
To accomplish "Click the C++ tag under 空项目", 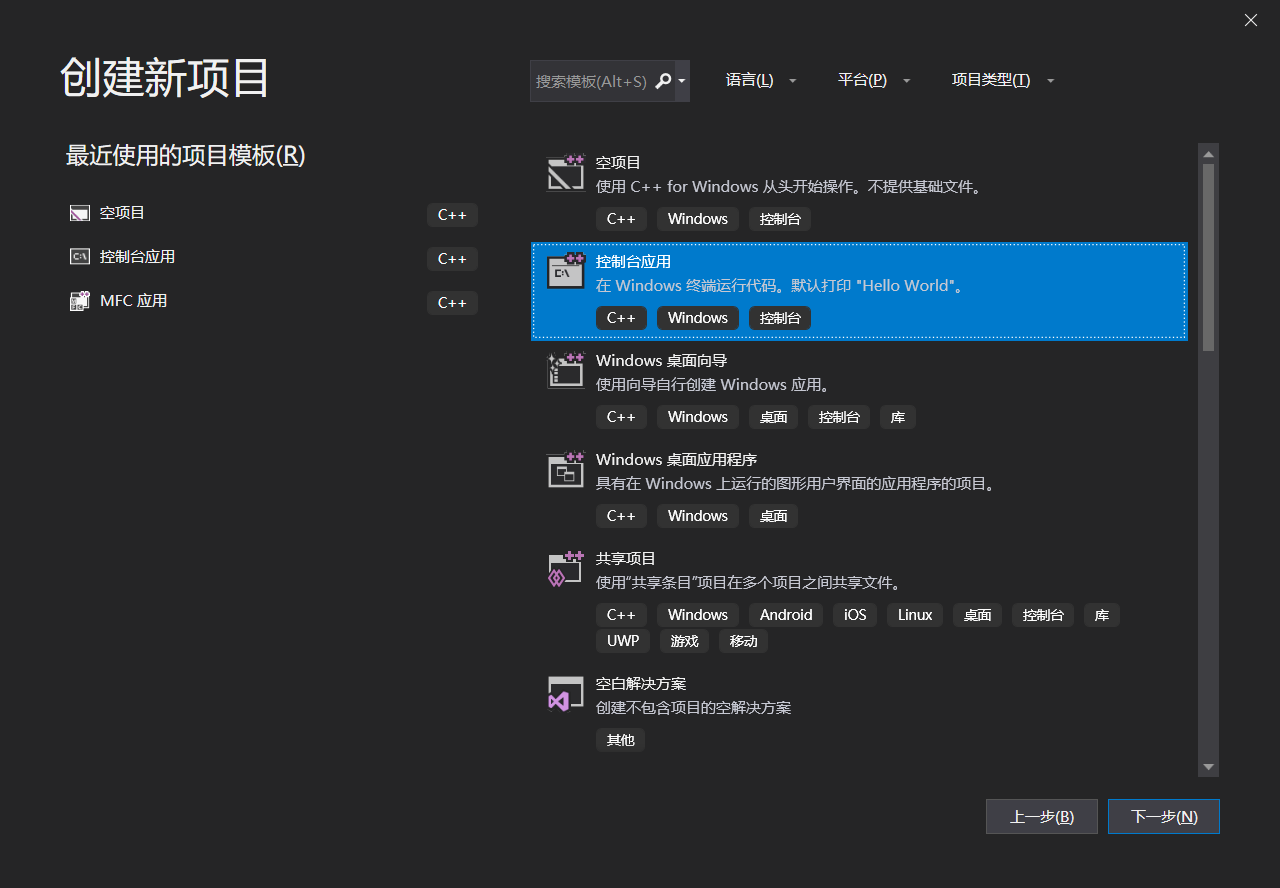I will click(x=621, y=218).
